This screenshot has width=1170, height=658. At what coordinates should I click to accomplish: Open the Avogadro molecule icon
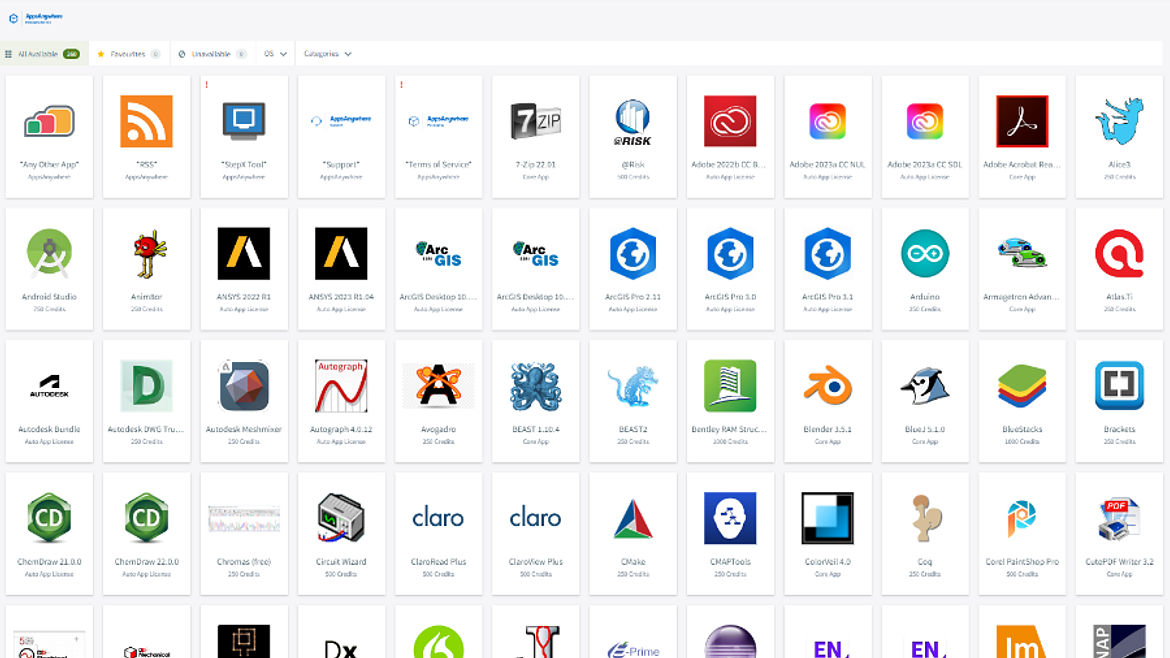438,386
